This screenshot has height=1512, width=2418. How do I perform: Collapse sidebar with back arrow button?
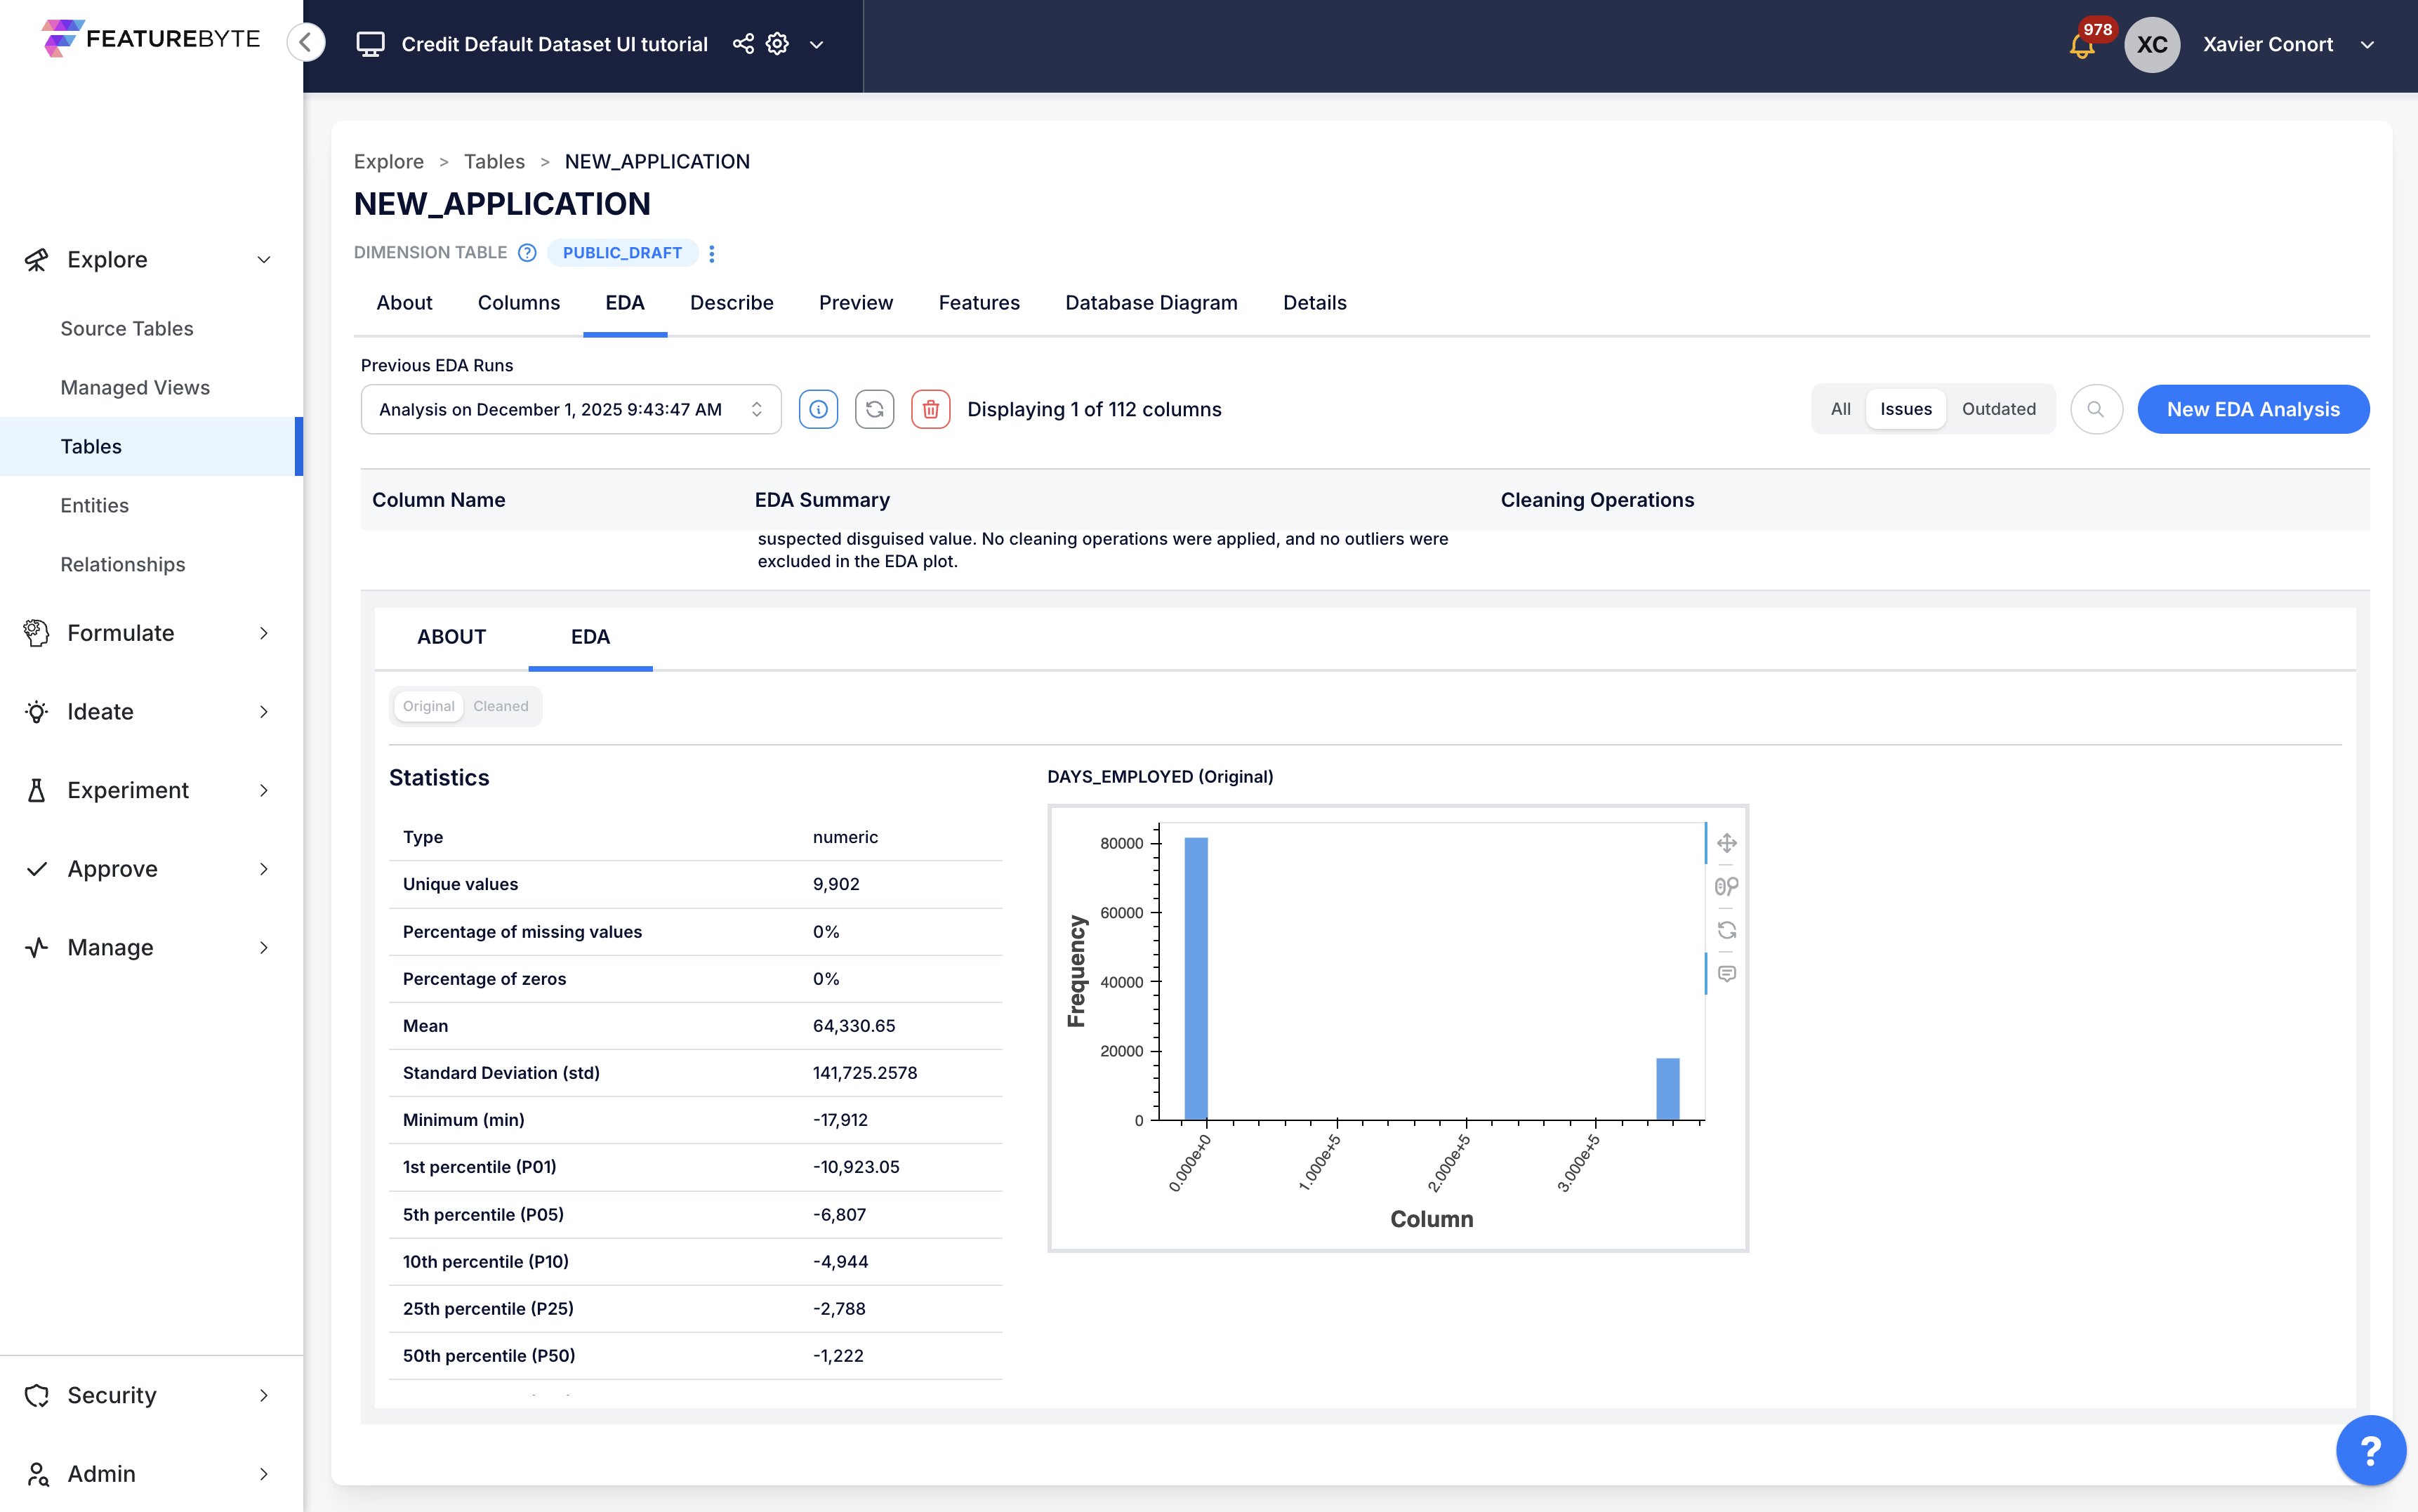[306, 43]
